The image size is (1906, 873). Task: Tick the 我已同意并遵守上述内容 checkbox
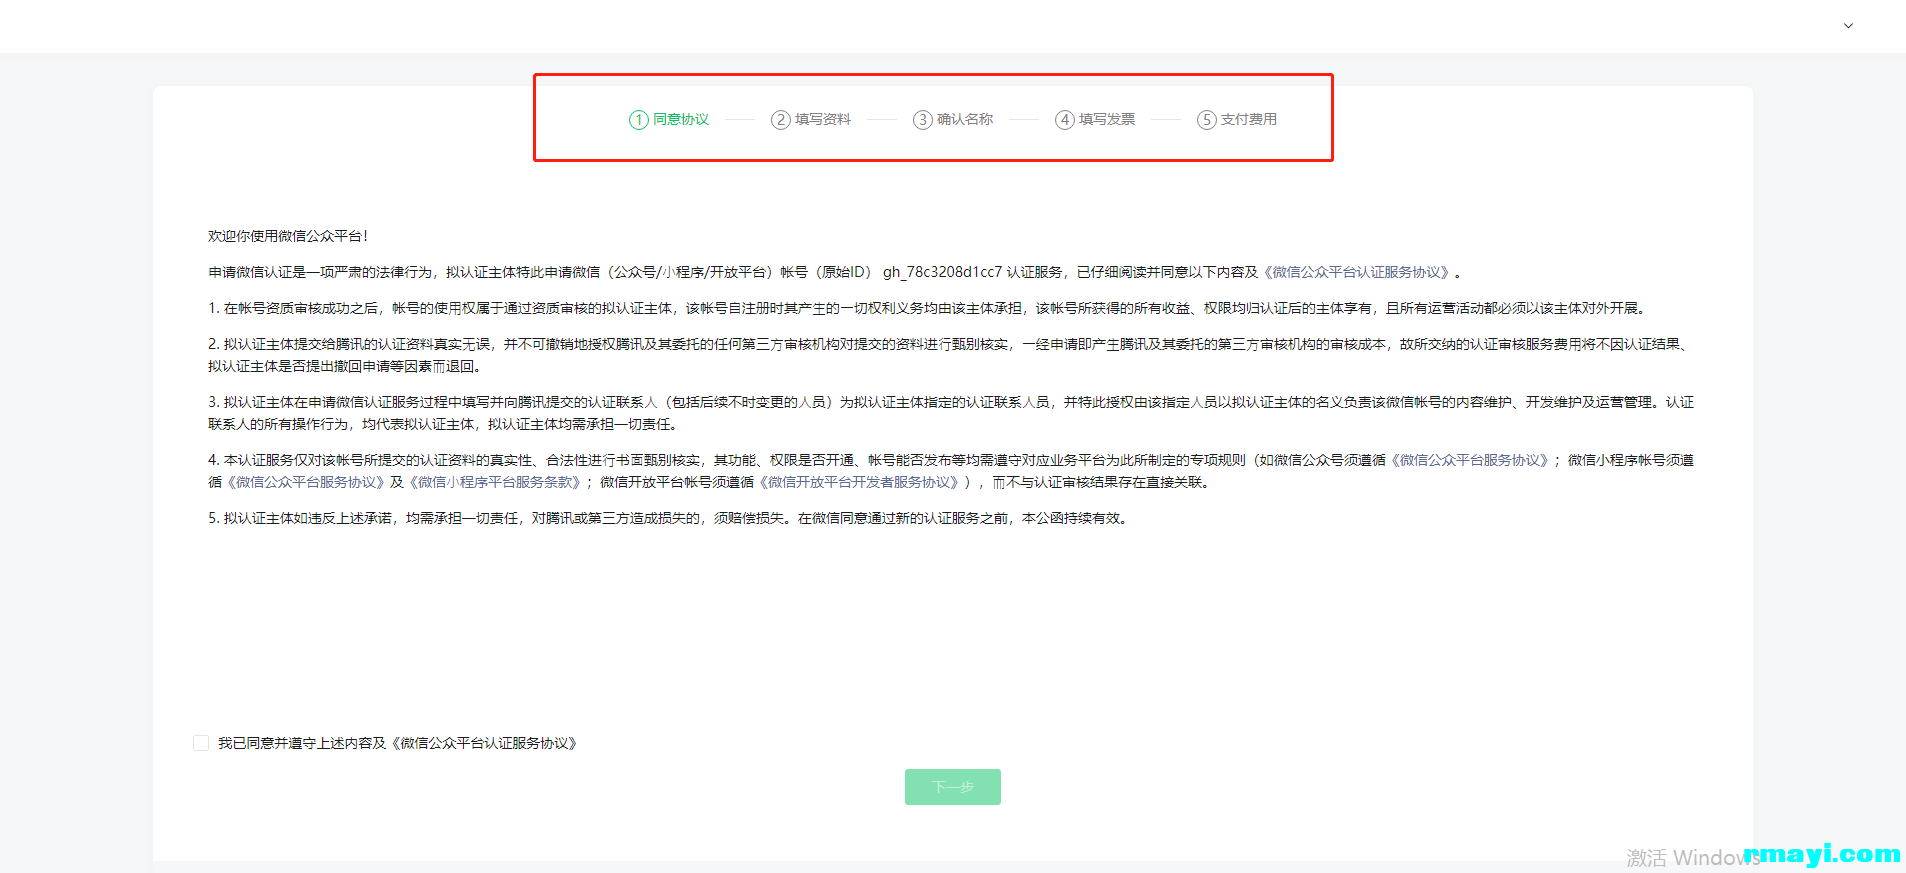(201, 743)
